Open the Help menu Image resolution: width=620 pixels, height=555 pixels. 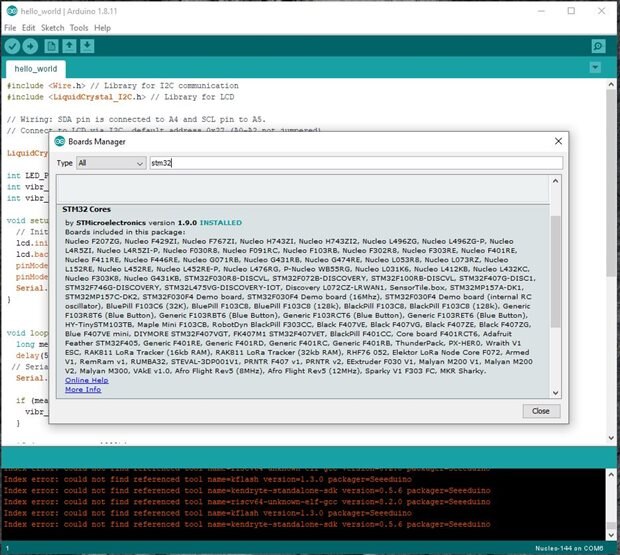pyautogui.click(x=103, y=28)
